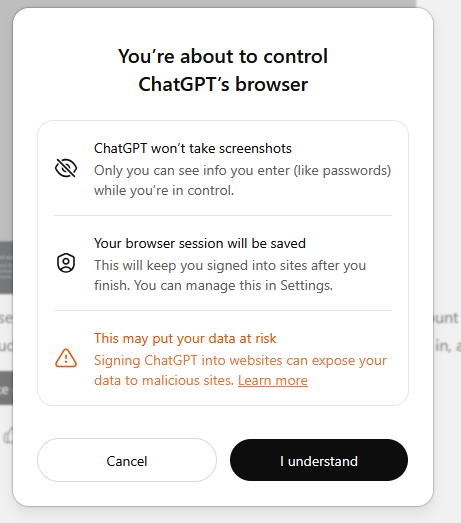This screenshot has height=523, width=461.
Task: Click the 'Signing ChatGPT into websites' warning text
Action: [240, 370]
